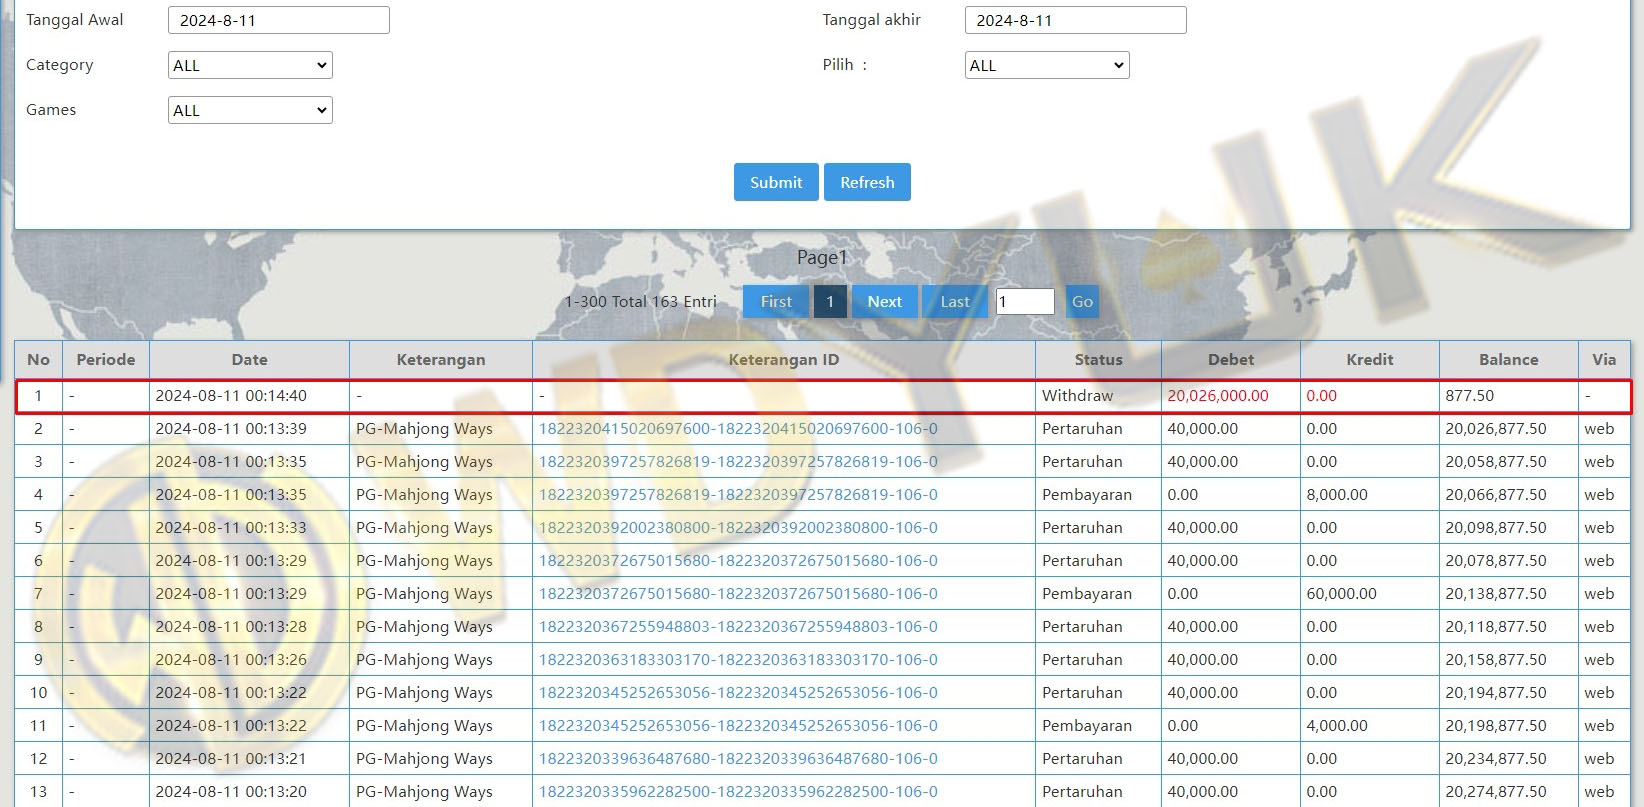Click kredit value 8,000.00
This screenshot has width=1644, height=807.
click(1337, 494)
